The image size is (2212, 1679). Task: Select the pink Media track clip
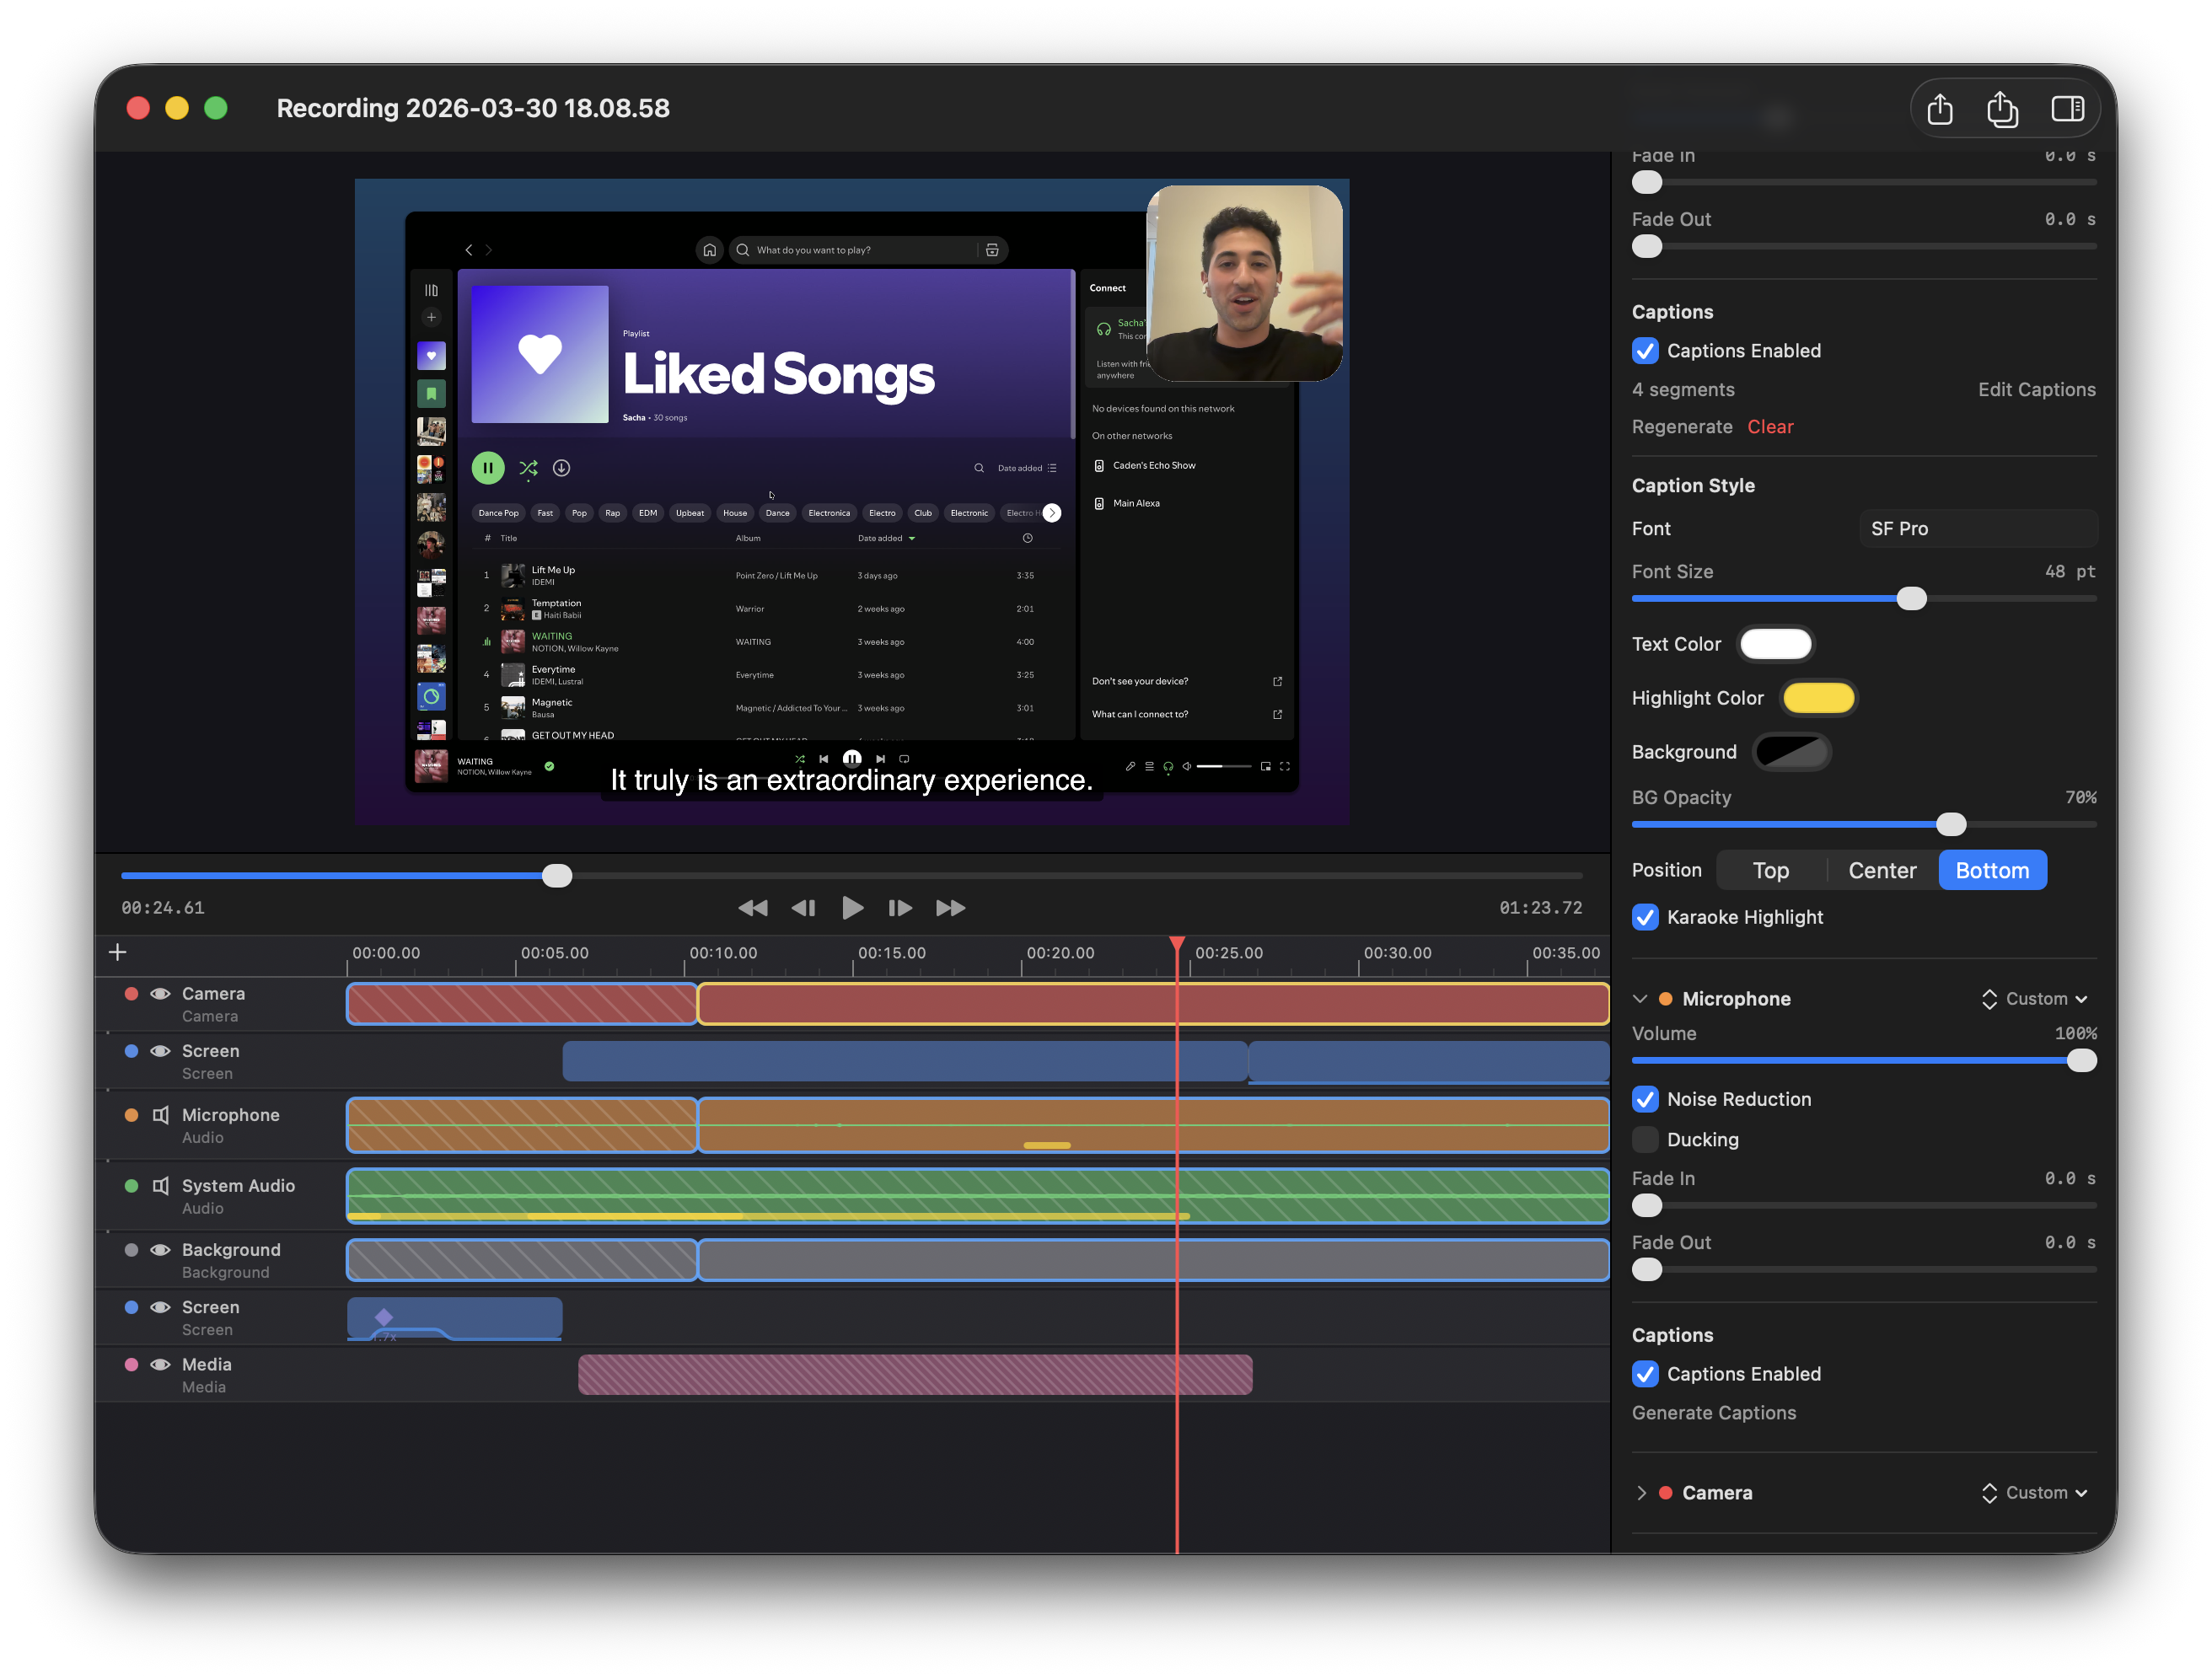coord(915,1375)
